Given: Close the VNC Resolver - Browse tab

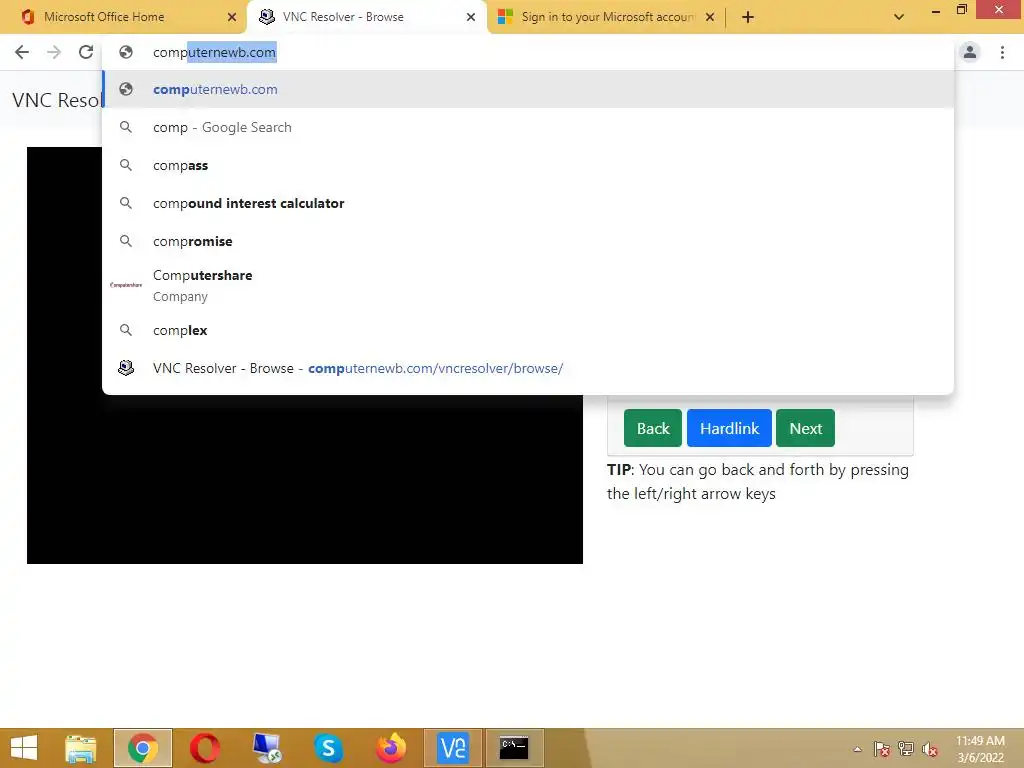Looking at the screenshot, I should coord(470,17).
